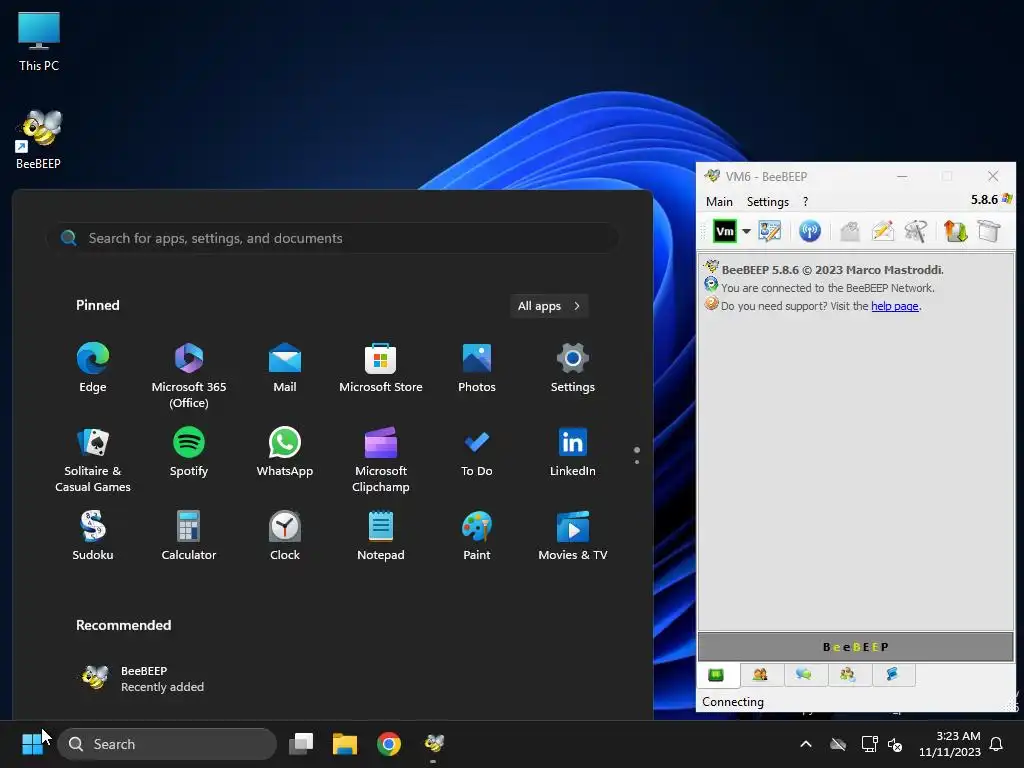Click the muted volume tray icon
Viewport: 1024px width, 768px height.
(895, 744)
